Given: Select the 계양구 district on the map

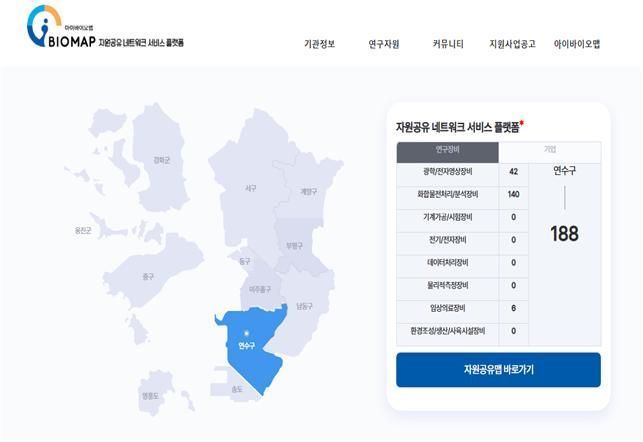Looking at the screenshot, I should click(x=307, y=192).
